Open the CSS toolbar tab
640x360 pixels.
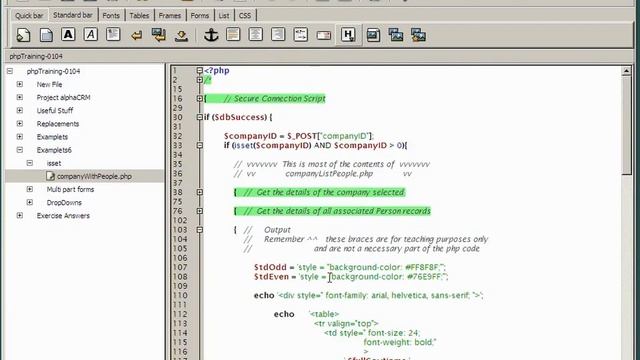click(x=245, y=16)
